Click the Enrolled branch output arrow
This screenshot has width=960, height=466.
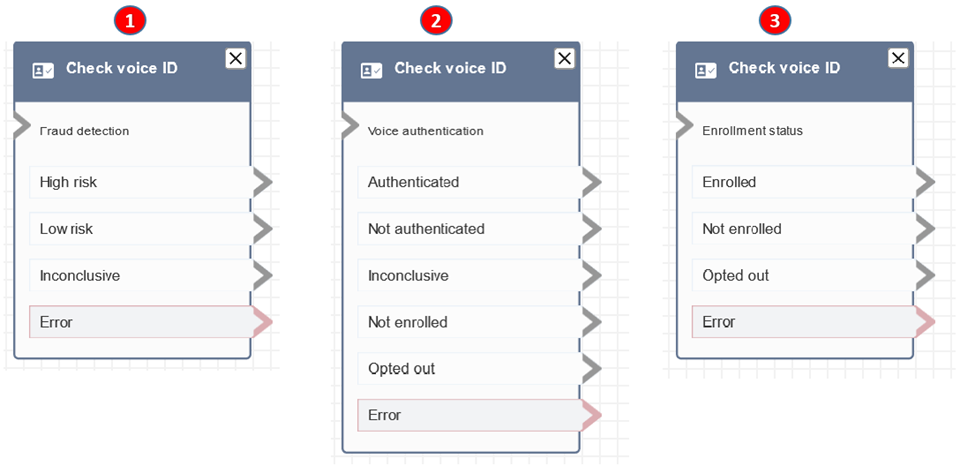925,182
